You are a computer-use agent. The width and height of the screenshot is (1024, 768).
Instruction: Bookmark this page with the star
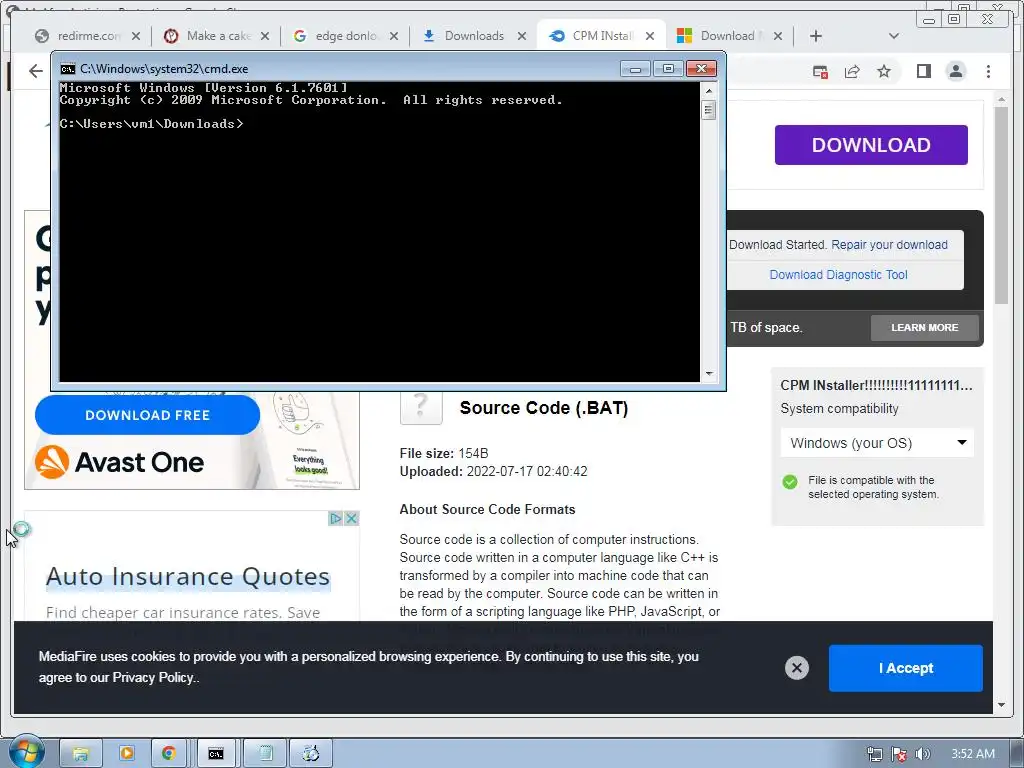tap(884, 71)
